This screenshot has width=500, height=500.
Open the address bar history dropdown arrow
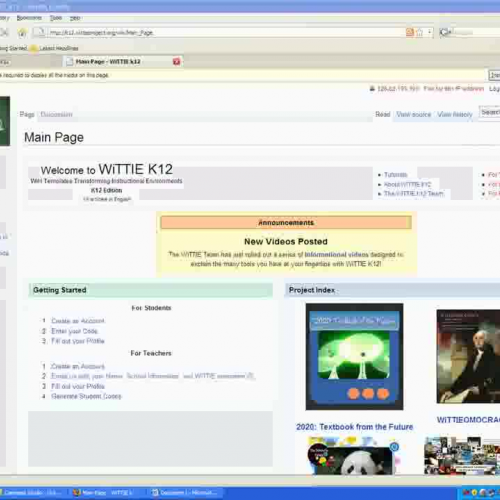click(430, 32)
